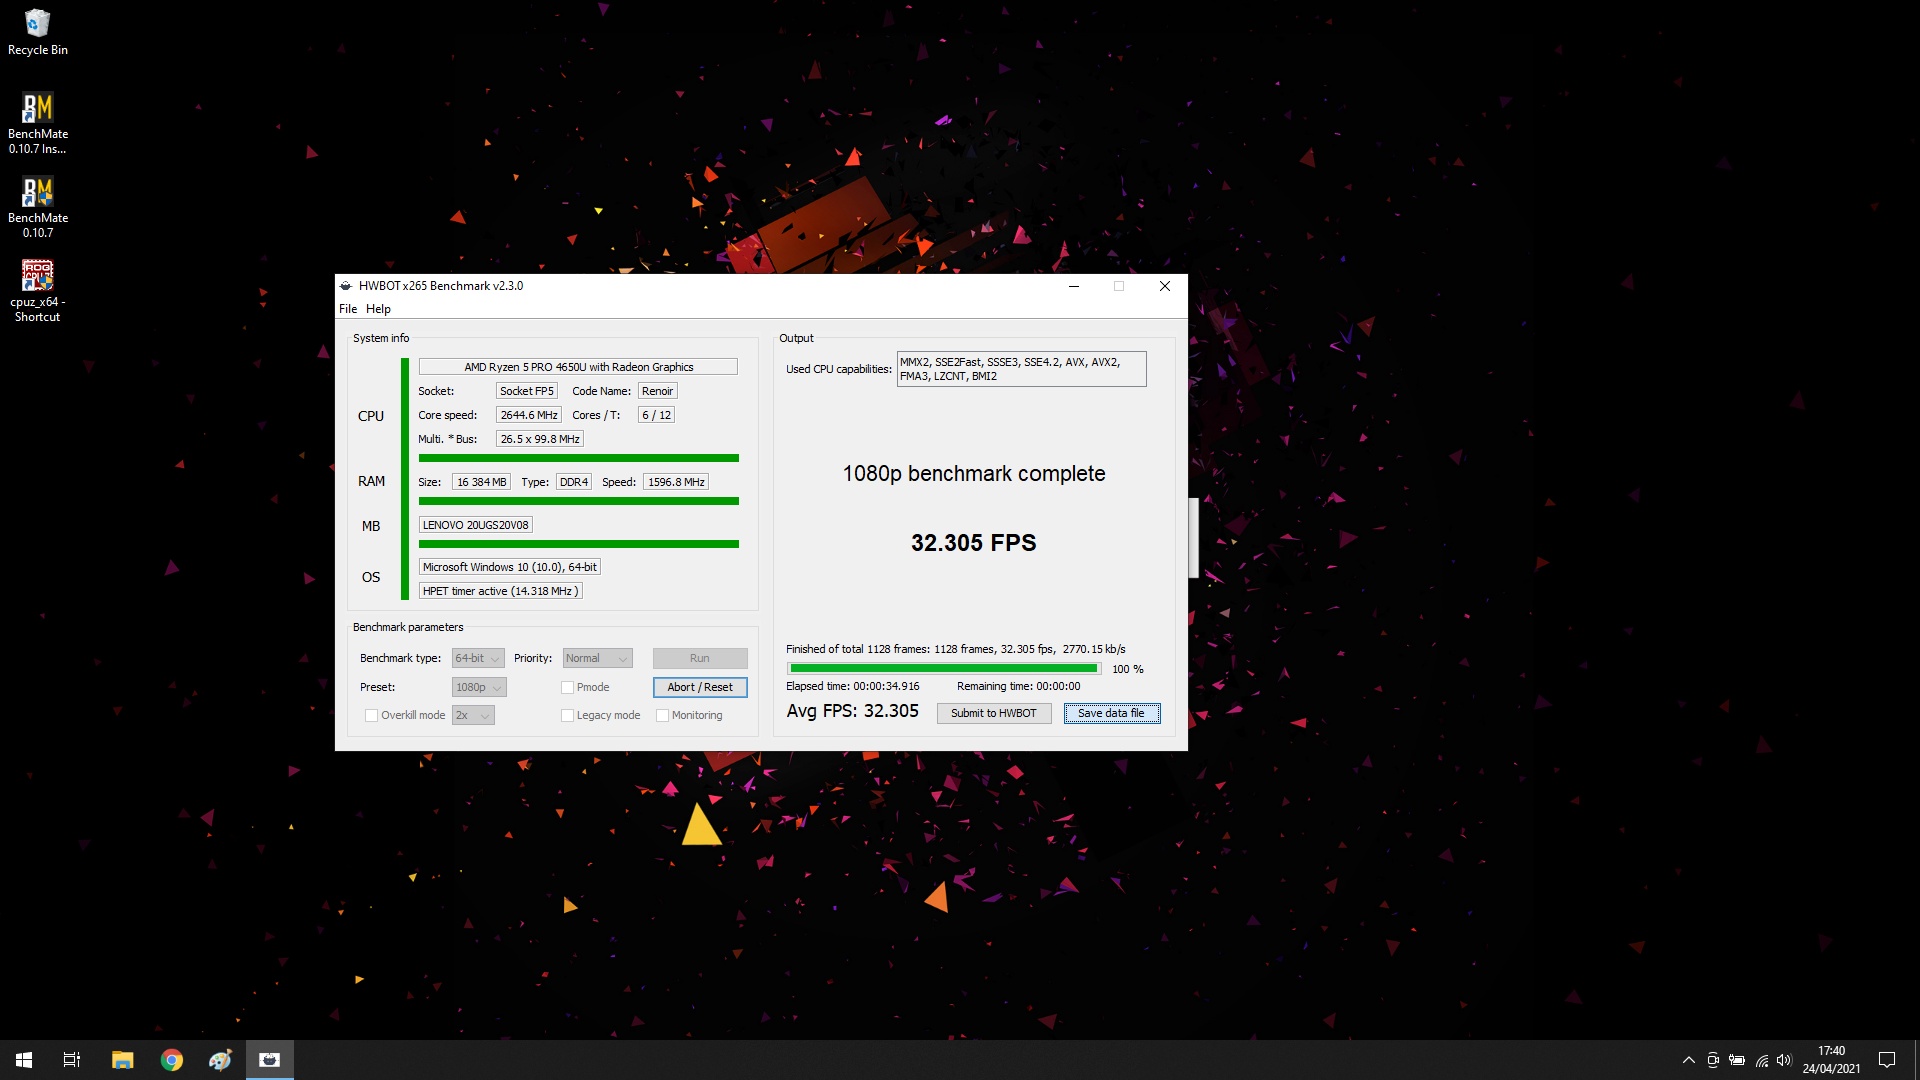This screenshot has width=1920, height=1080.
Task: Open the File menu
Action: tap(348, 309)
